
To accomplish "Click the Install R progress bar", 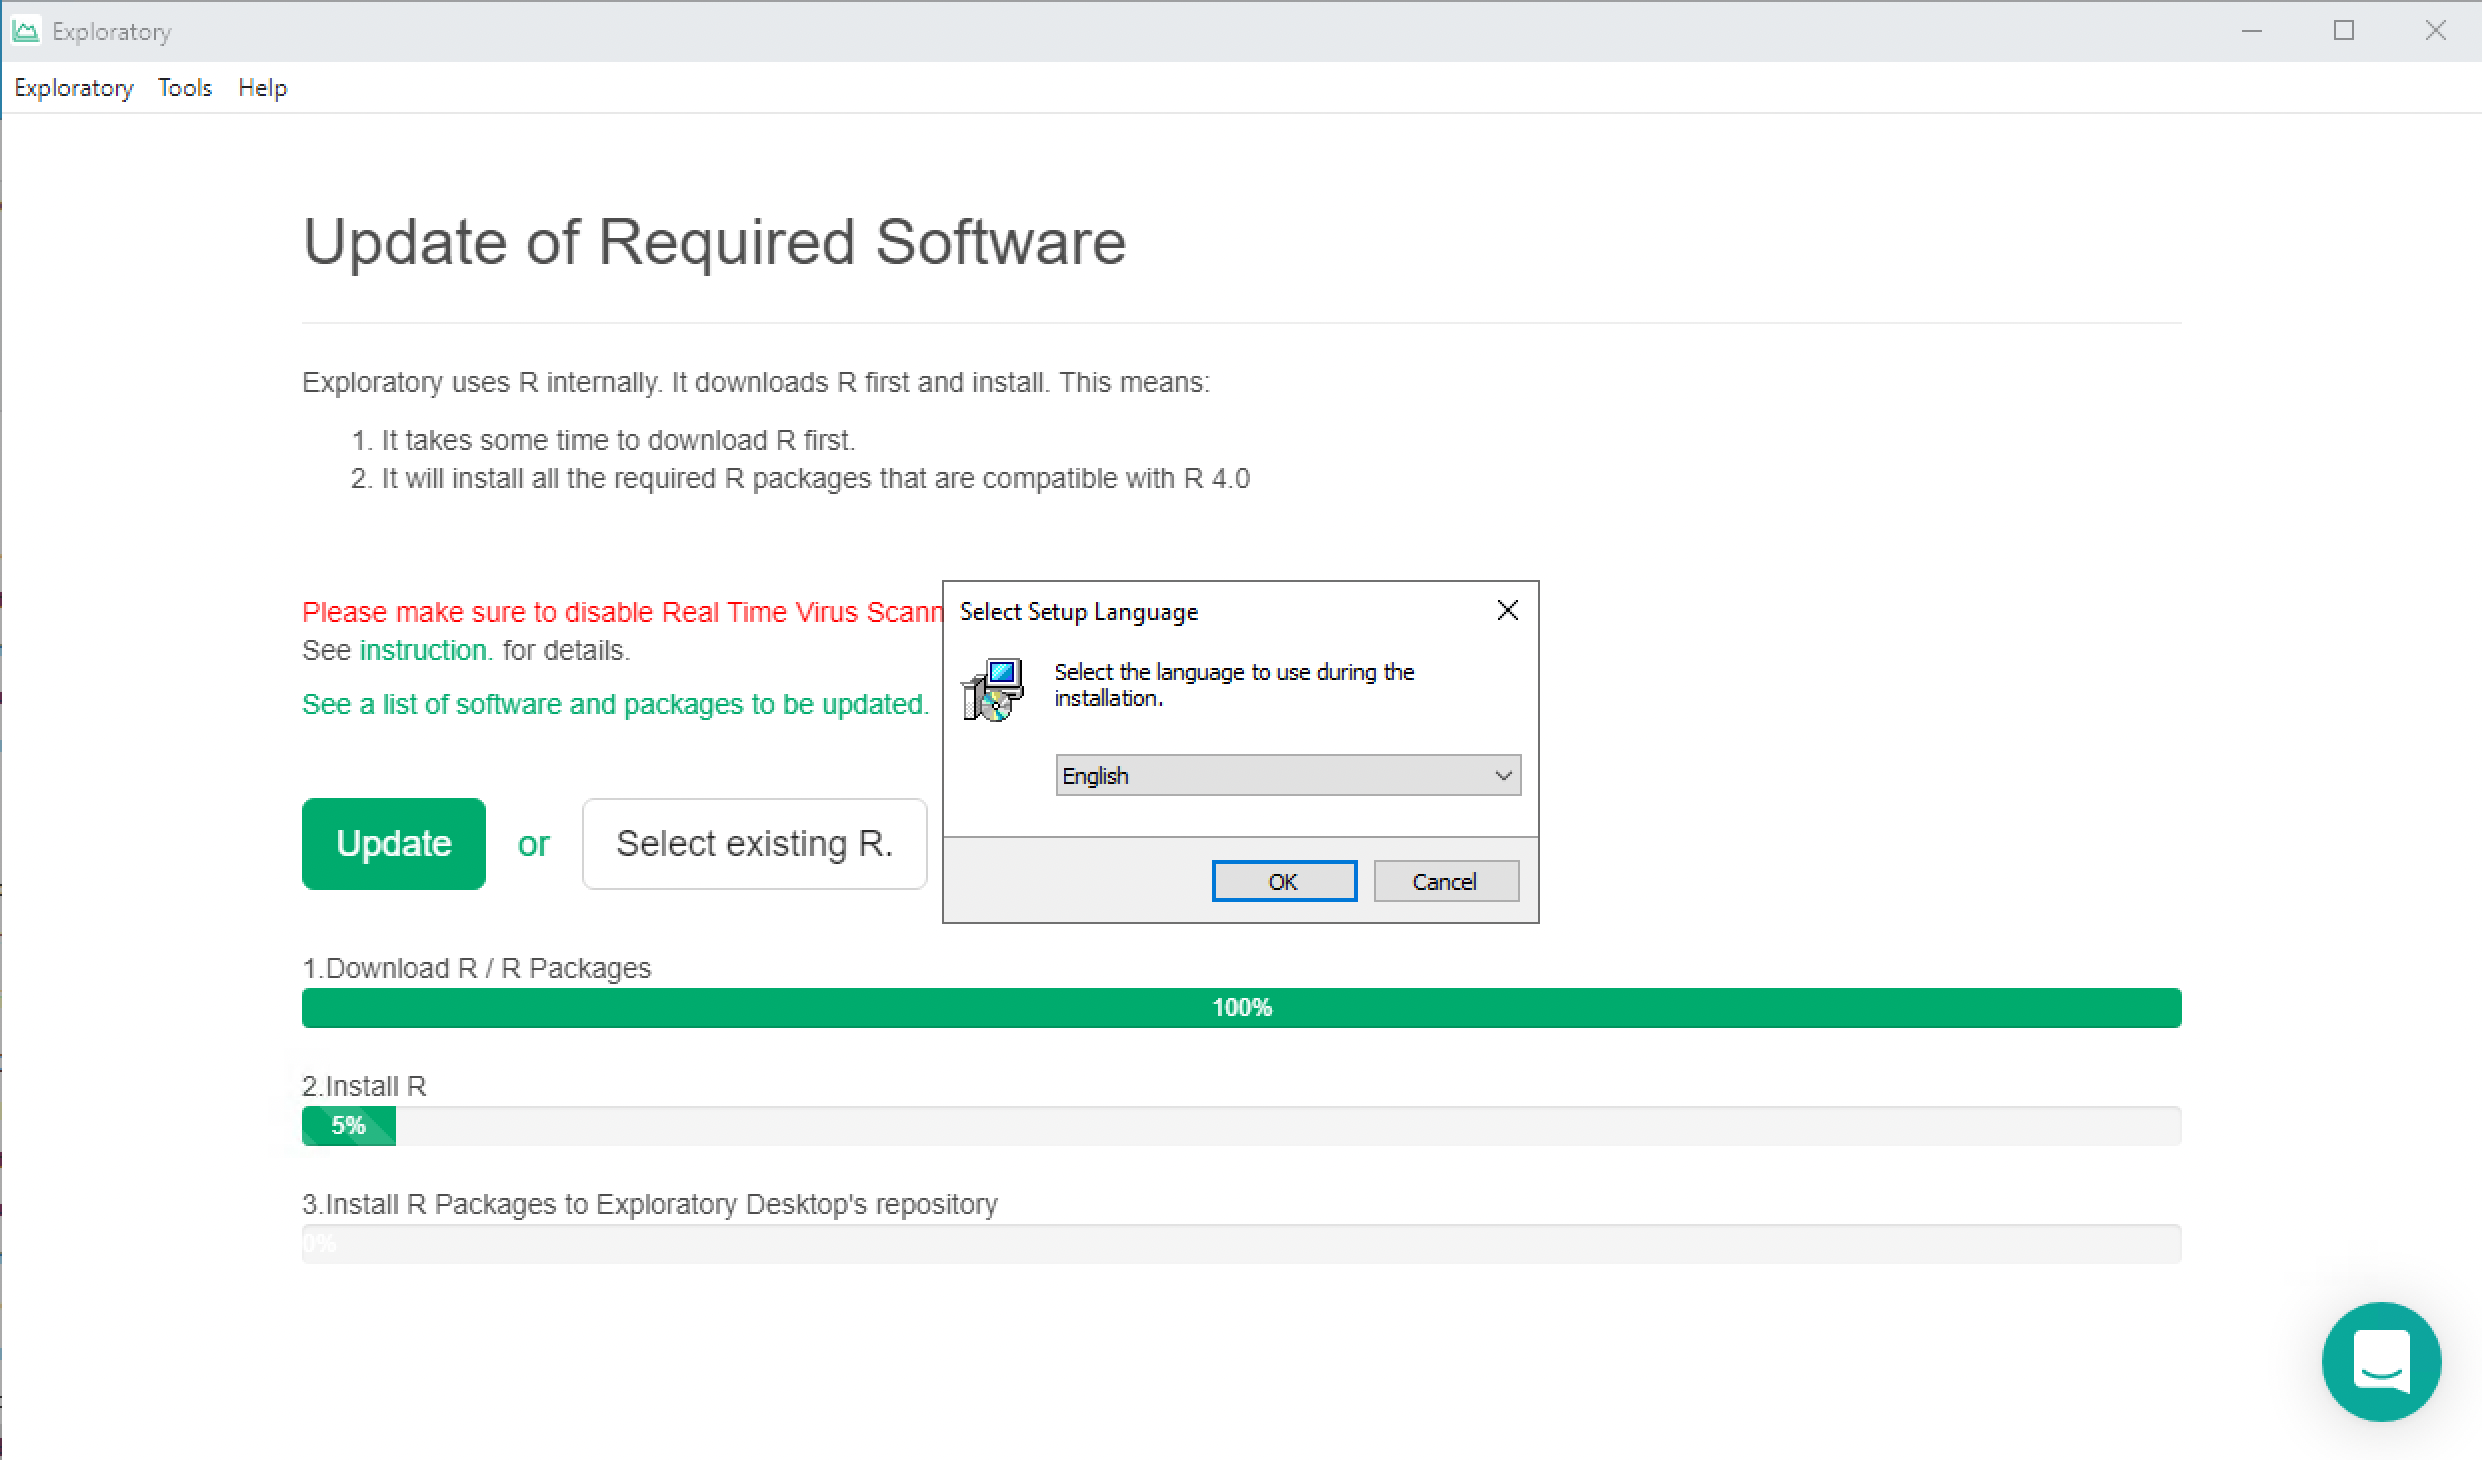I will tap(1240, 1125).
